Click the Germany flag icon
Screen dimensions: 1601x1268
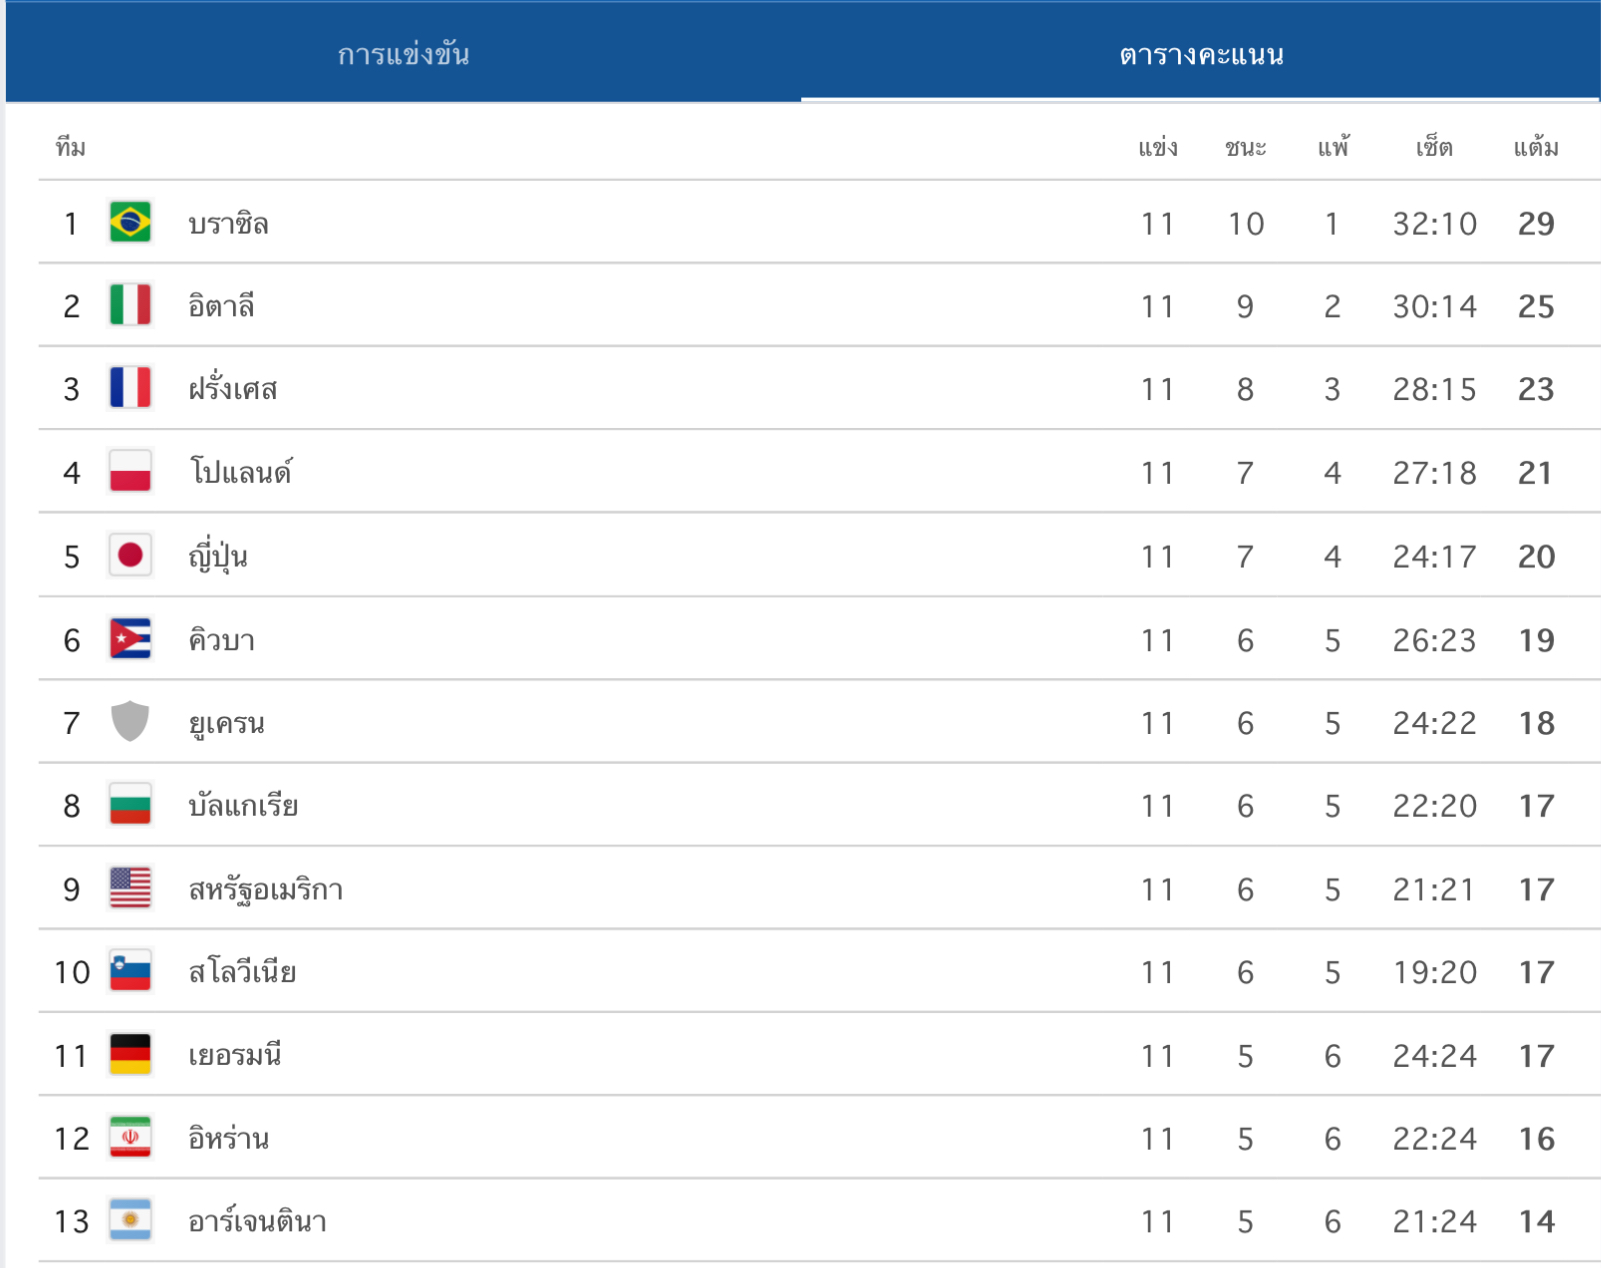coord(130,1054)
